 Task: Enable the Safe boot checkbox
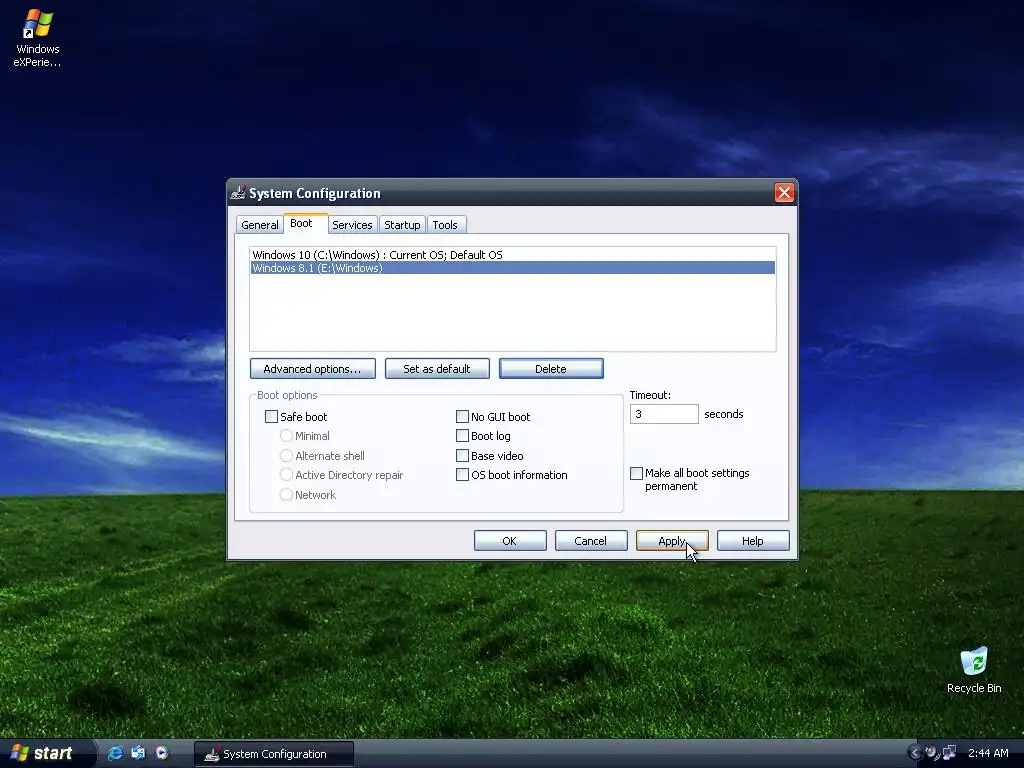pyautogui.click(x=271, y=417)
